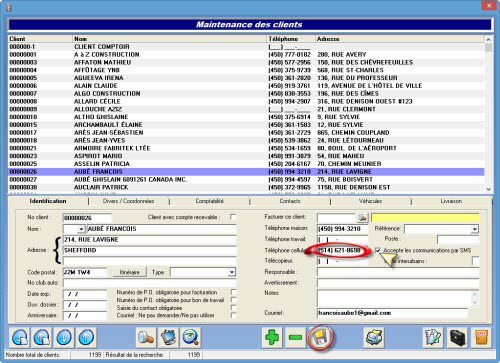Toggle P.O. obligatoire pour facturation checkbox
The width and height of the screenshot is (500, 363).
(233, 292)
